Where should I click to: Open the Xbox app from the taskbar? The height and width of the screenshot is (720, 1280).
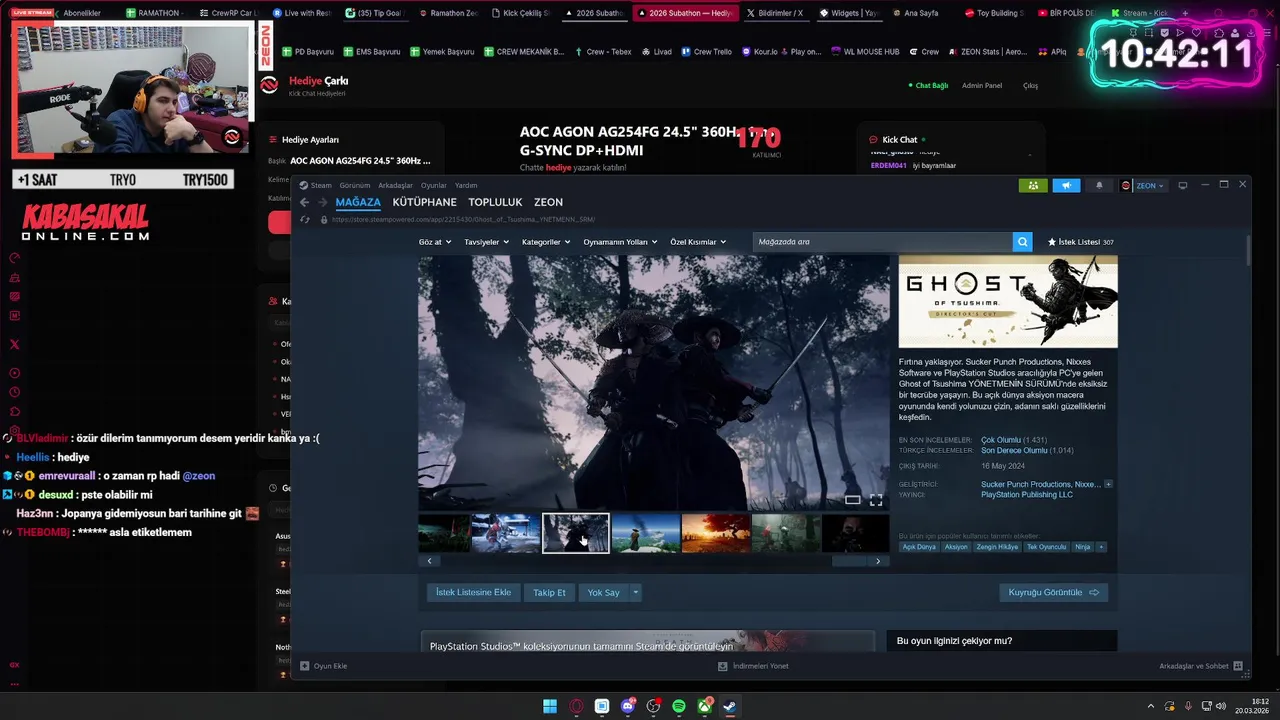(705, 706)
